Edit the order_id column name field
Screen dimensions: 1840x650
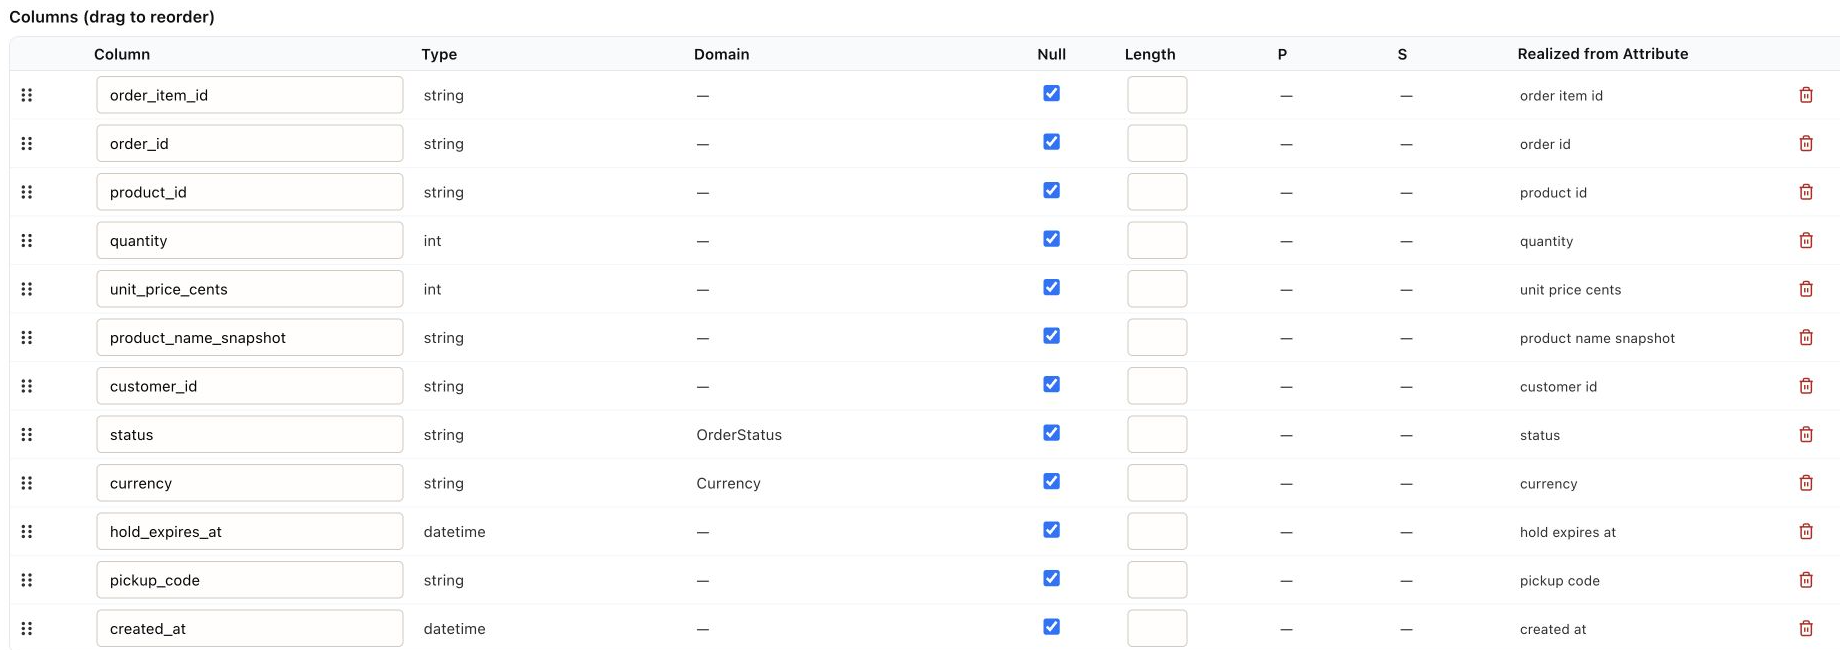point(250,144)
